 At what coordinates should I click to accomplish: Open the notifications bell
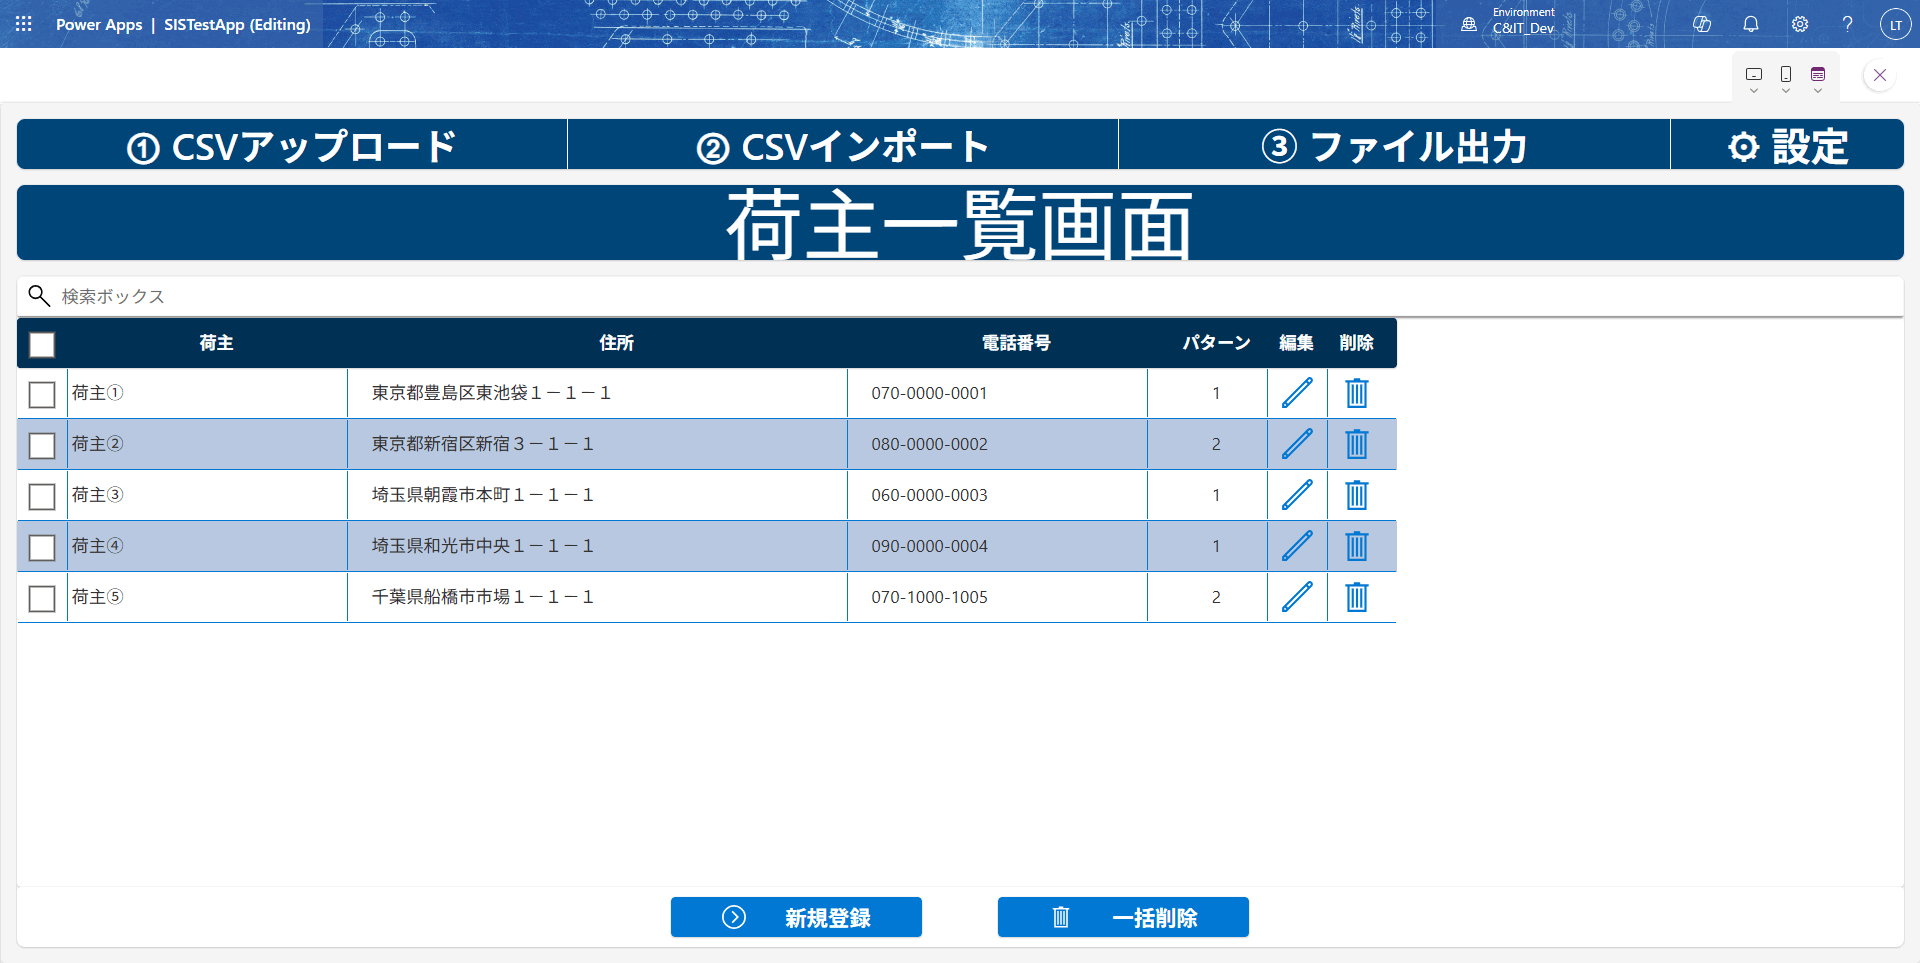(x=1751, y=24)
